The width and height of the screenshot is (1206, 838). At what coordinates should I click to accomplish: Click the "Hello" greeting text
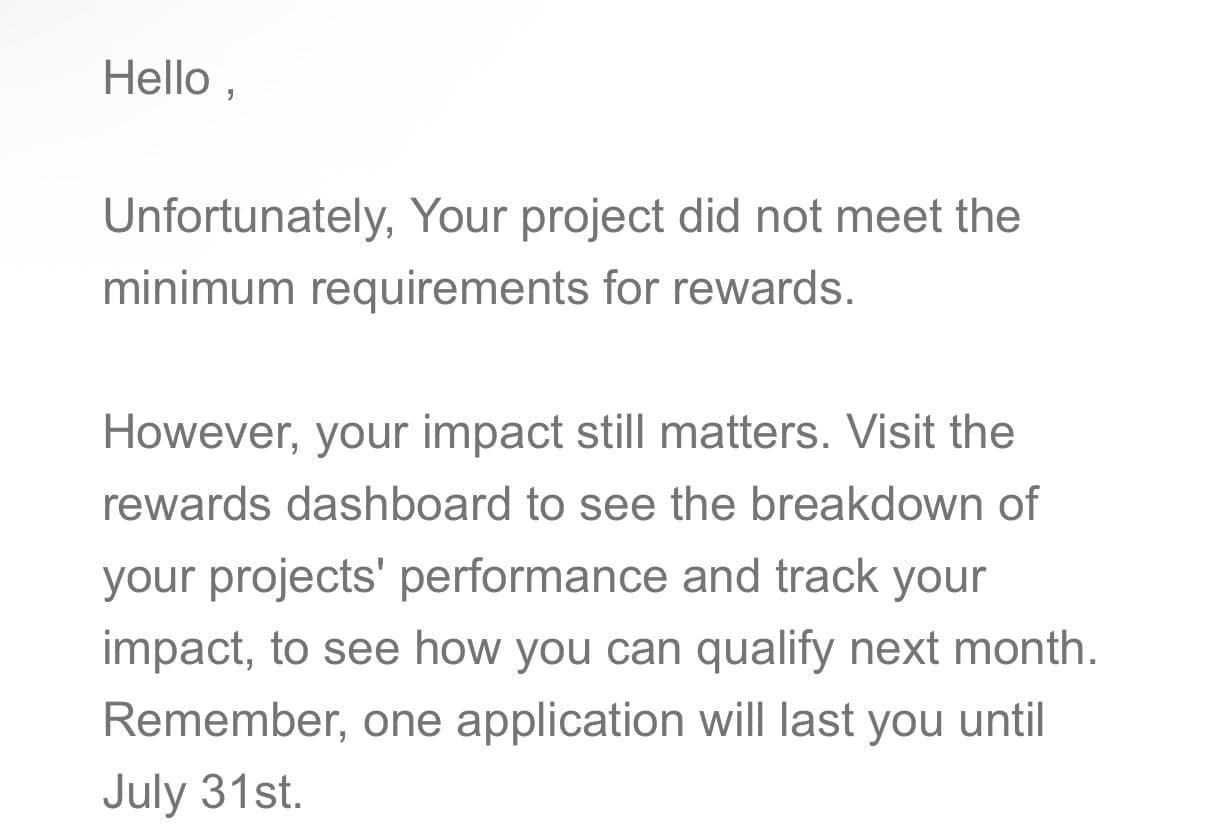157,78
